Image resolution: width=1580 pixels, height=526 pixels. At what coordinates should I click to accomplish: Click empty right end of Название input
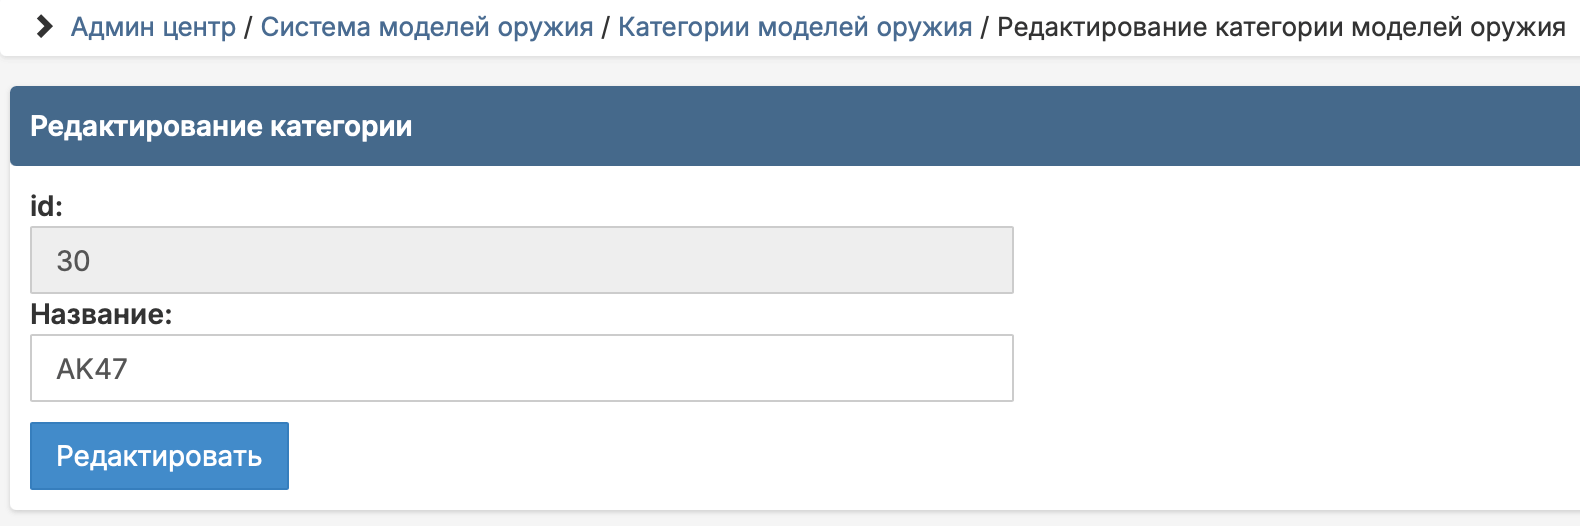pyautogui.click(x=900, y=368)
